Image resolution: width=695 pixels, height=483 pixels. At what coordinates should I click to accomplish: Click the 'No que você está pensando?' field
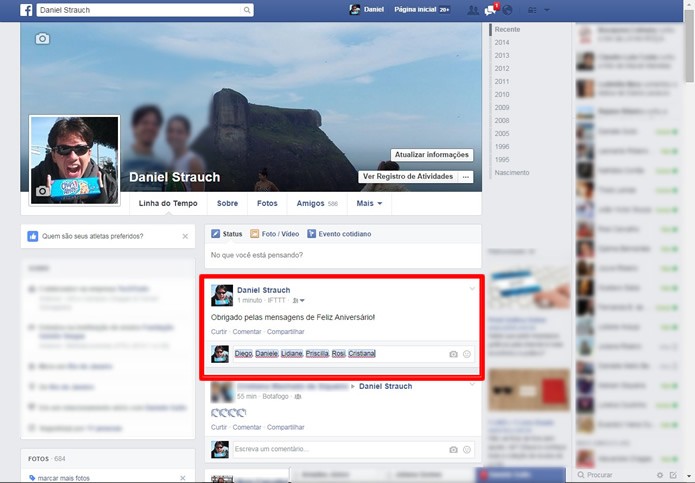pyautogui.click(x=343, y=255)
